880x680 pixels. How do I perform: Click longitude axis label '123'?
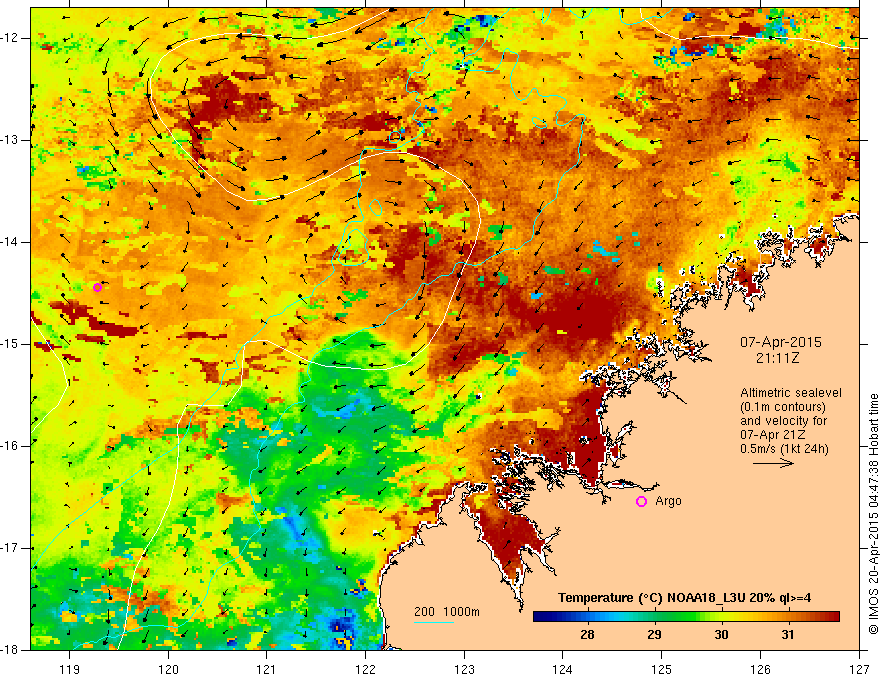tap(464, 669)
